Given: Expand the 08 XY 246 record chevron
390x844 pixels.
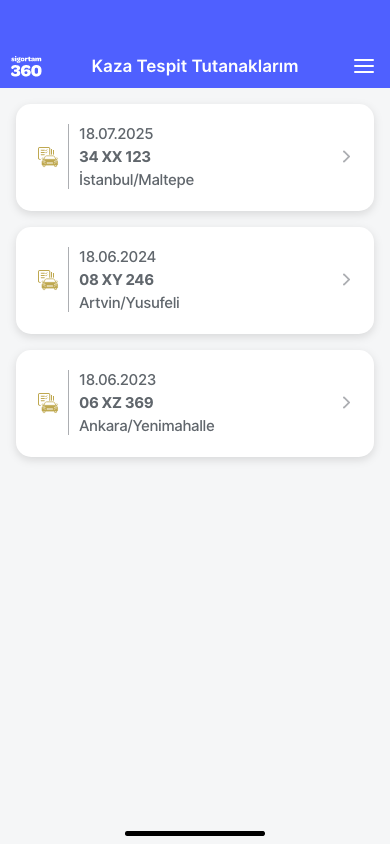Looking at the screenshot, I should pyautogui.click(x=346, y=280).
